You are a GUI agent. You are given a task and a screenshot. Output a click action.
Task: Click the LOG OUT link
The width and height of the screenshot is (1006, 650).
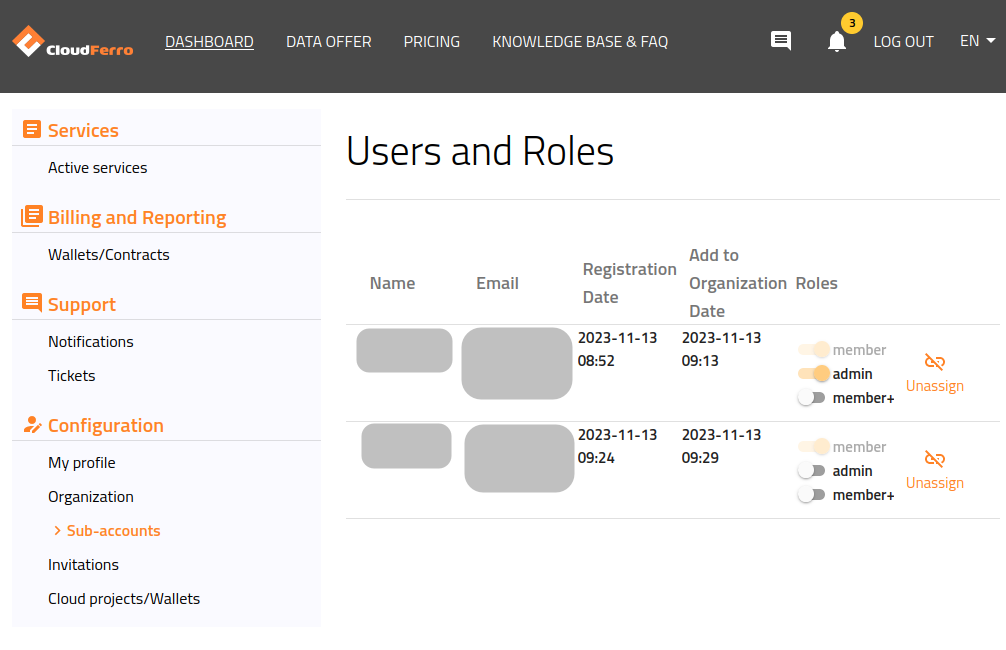tap(903, 41)
